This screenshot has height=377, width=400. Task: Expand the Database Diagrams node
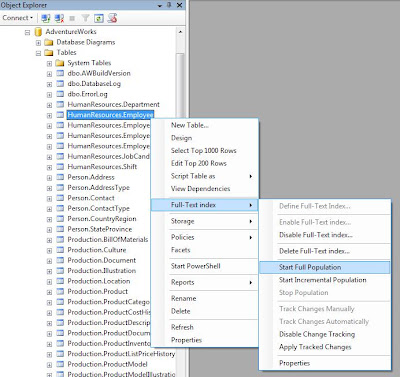(x=38, y=43)
